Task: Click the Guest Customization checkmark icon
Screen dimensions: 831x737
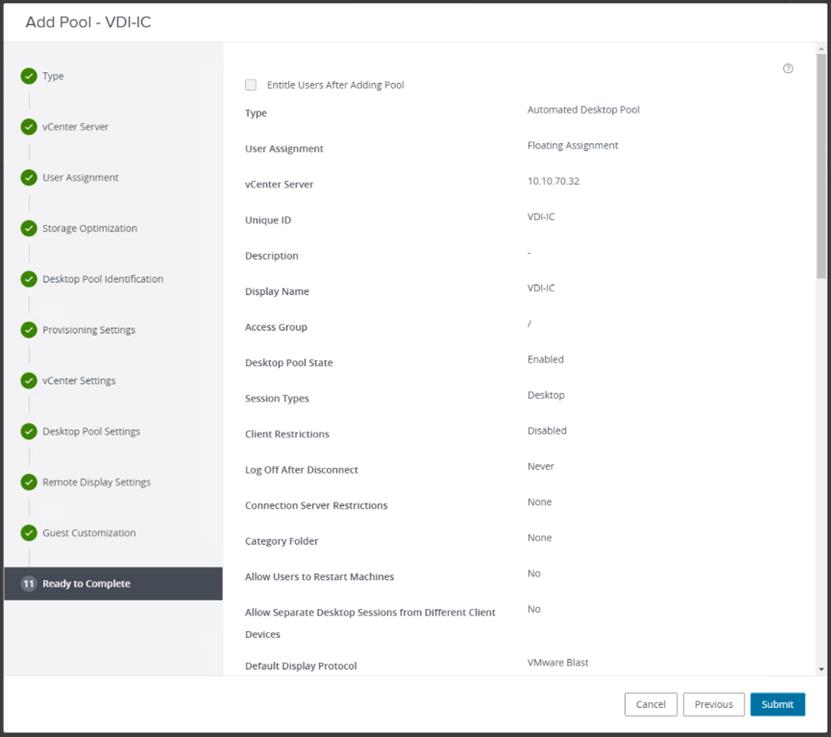Action: pyautogui.click(x=29, y=533)
